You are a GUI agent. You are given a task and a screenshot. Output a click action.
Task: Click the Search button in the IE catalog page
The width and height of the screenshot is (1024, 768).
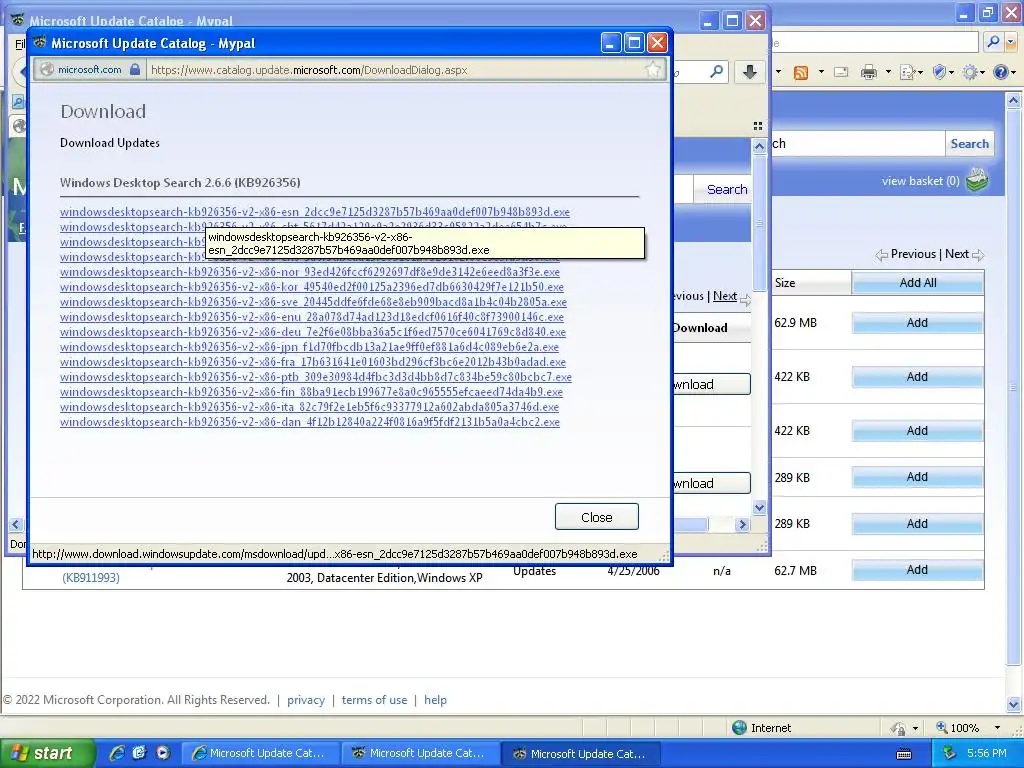(x=969, y=144)
